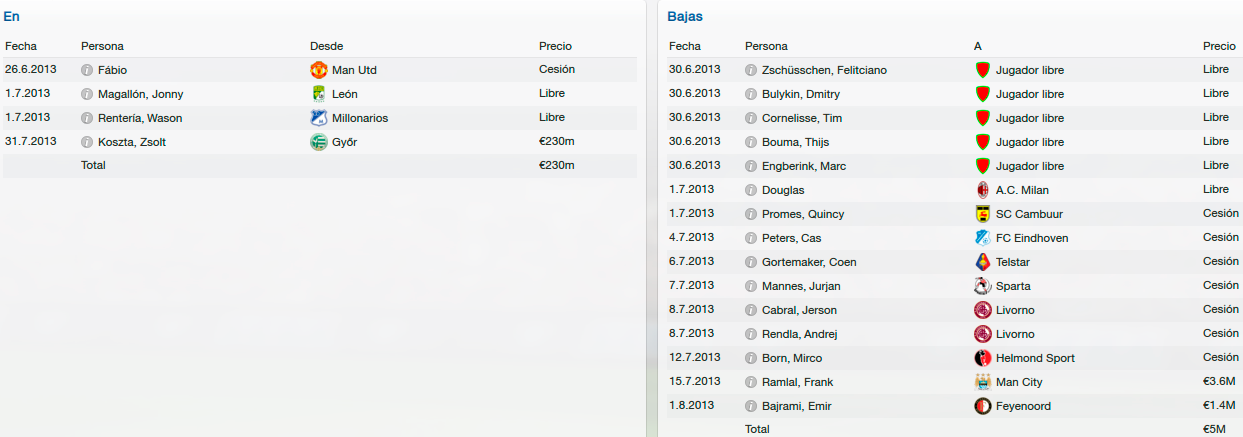Viewport: 1243px width, 437px height.
Task: Click the Győr club badge icon
Action: pos(319,142)
